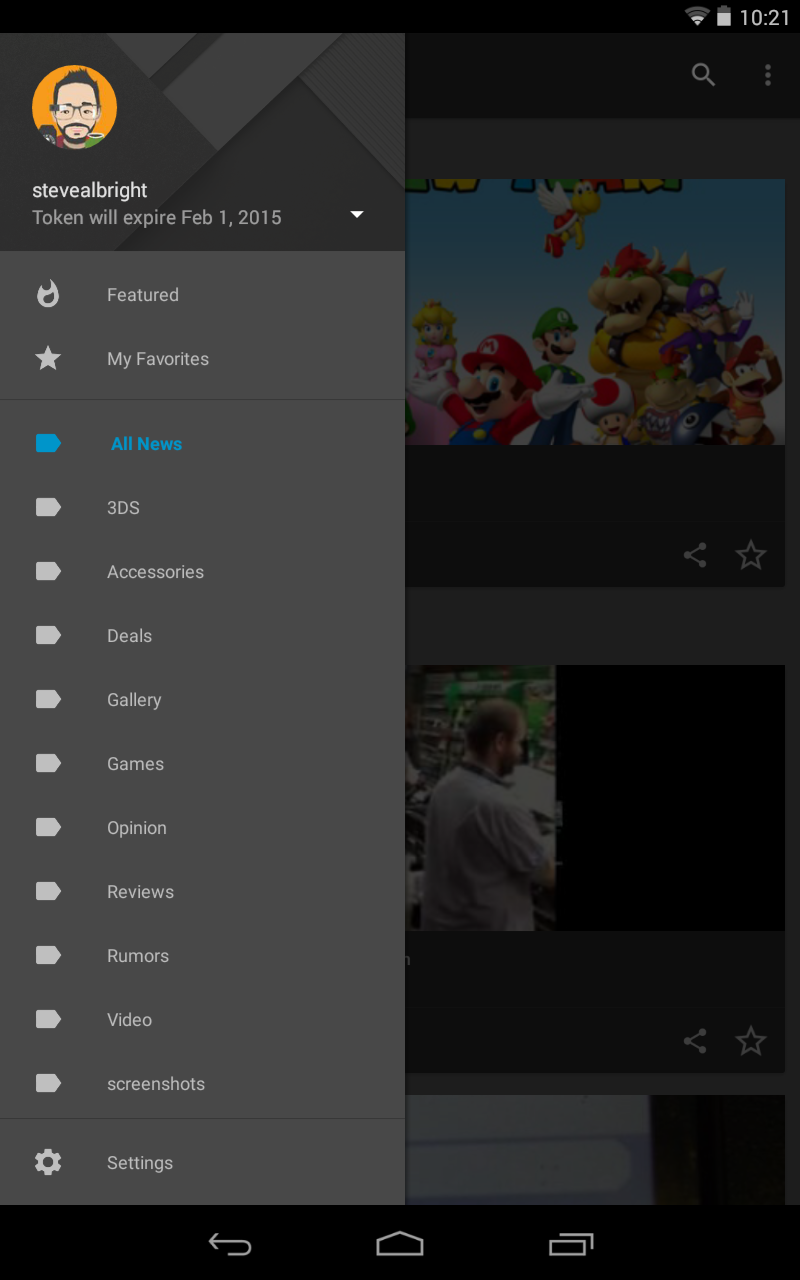Tap the Video tag icon
The height and width of the screenshot is (1280, 800).
[48, 1019]
